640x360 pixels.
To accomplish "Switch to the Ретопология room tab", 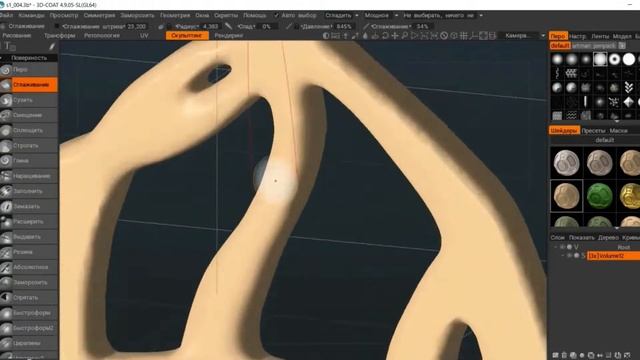I will (102, 36).
